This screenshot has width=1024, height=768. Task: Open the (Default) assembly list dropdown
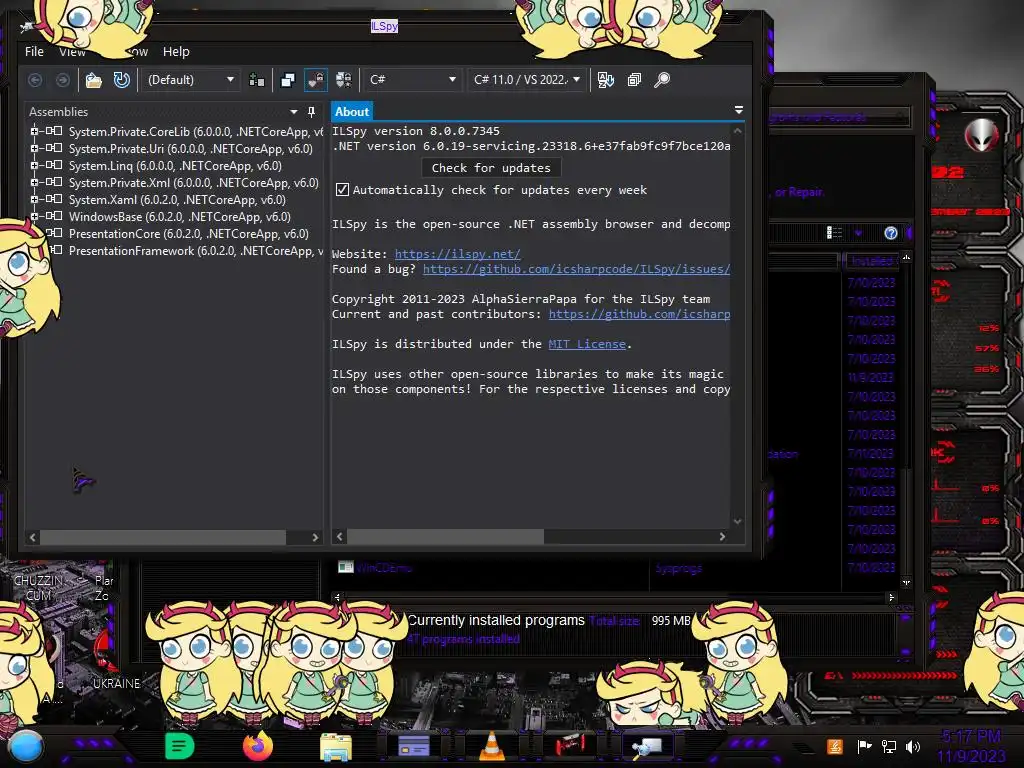190,80
